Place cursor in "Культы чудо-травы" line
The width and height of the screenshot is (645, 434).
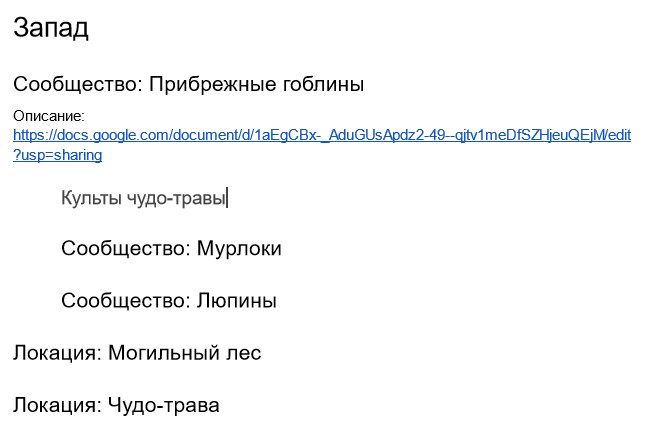coord(144,198)
